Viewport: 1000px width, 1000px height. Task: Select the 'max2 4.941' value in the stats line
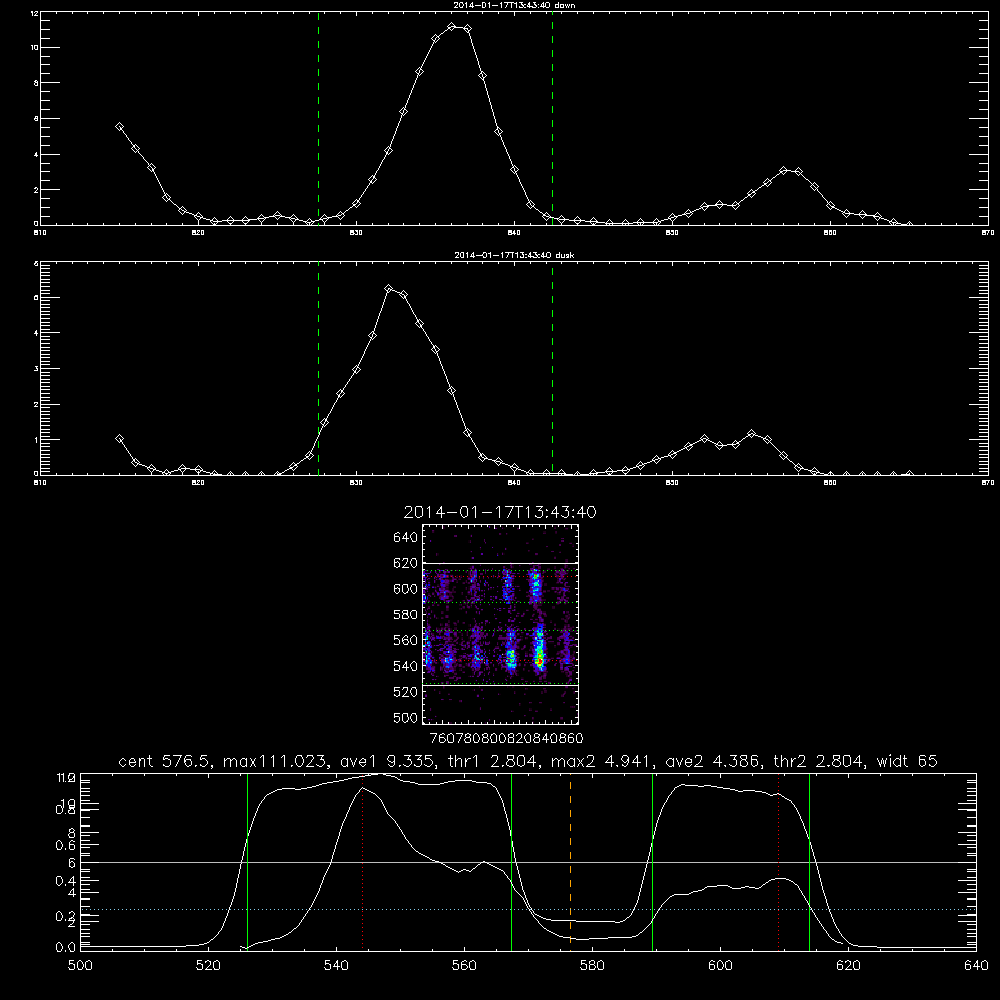[599, 761]
